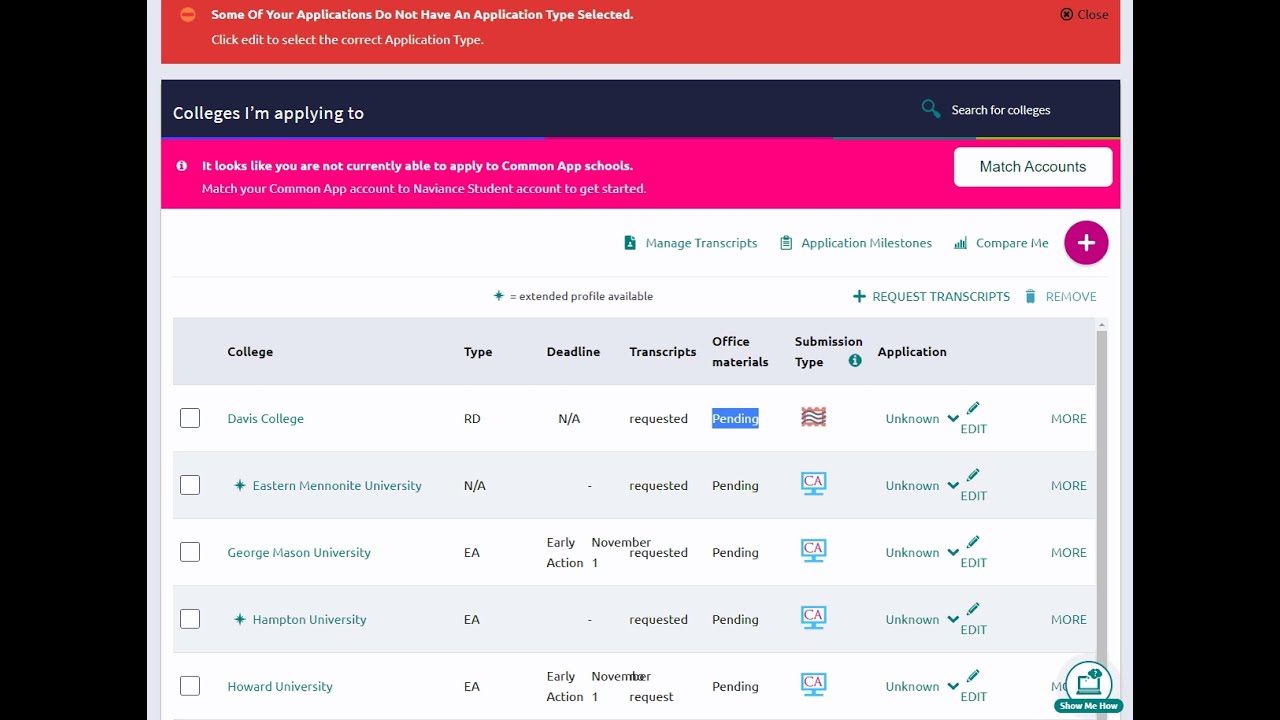1280x720 pixels.
Task: Click the College column header
Action: tap(250, 351)
